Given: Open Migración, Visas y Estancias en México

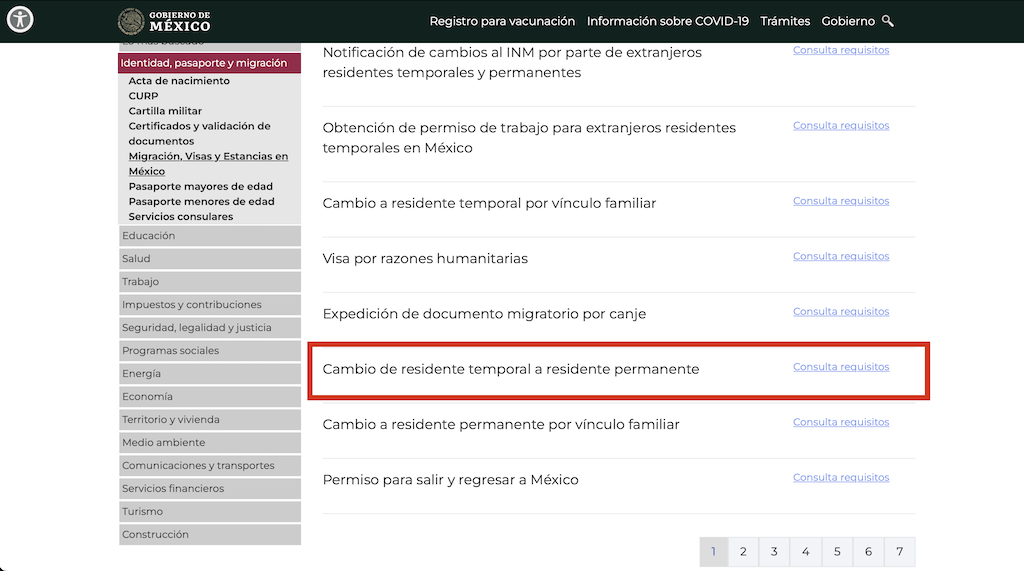Looking at the screenshot, I should [208, 163].
